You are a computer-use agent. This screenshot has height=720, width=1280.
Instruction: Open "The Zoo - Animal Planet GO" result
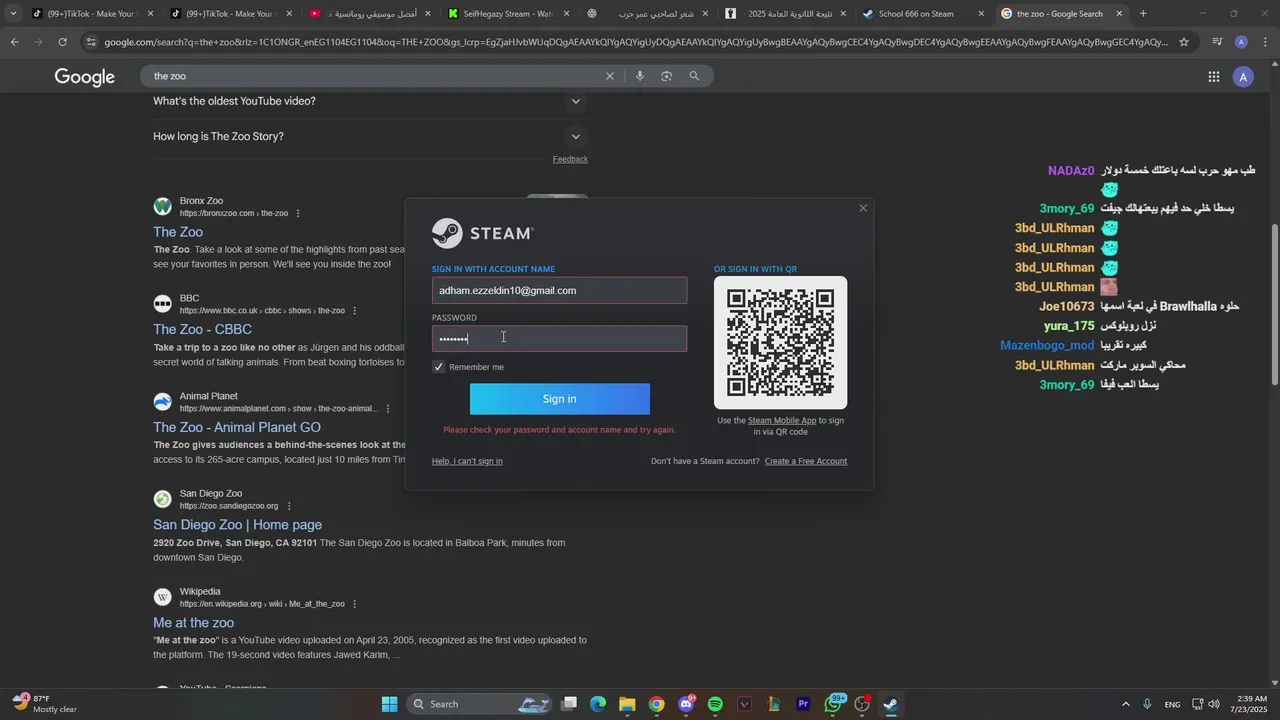pyautogui.click(x=237, y=427)
